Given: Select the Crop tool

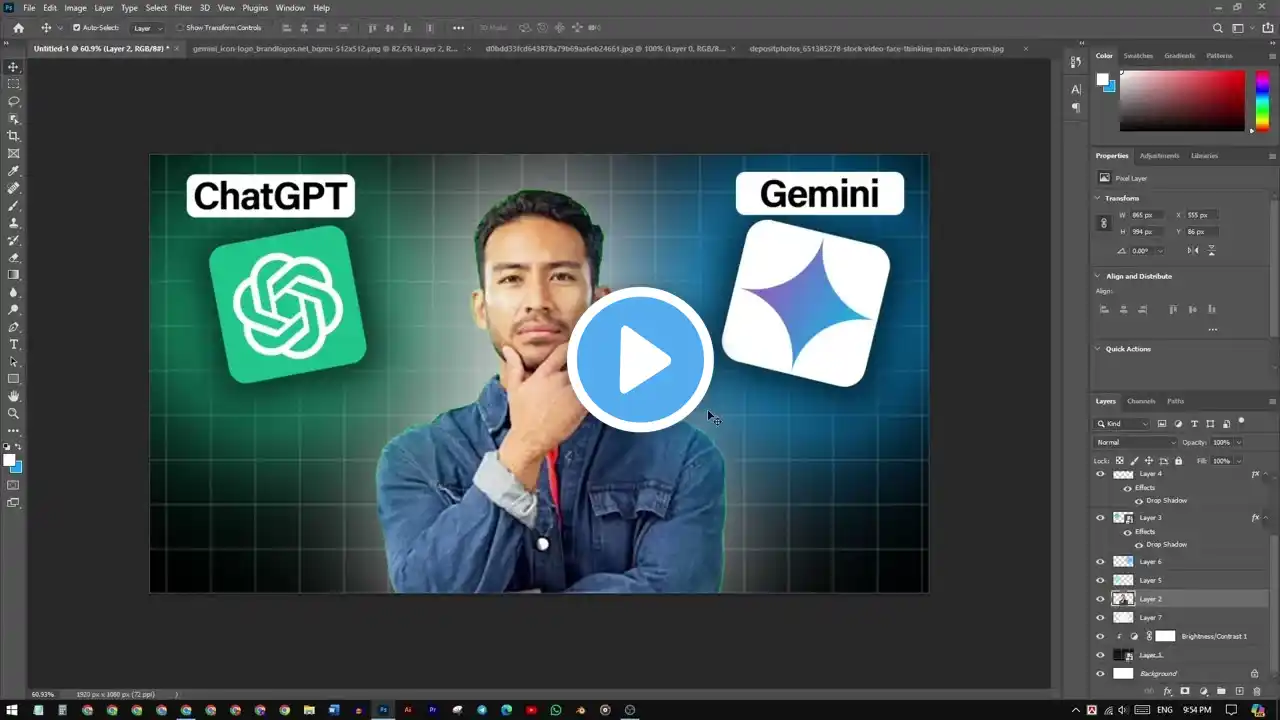Looking at the screenshot, I should (x=13, y=136).
